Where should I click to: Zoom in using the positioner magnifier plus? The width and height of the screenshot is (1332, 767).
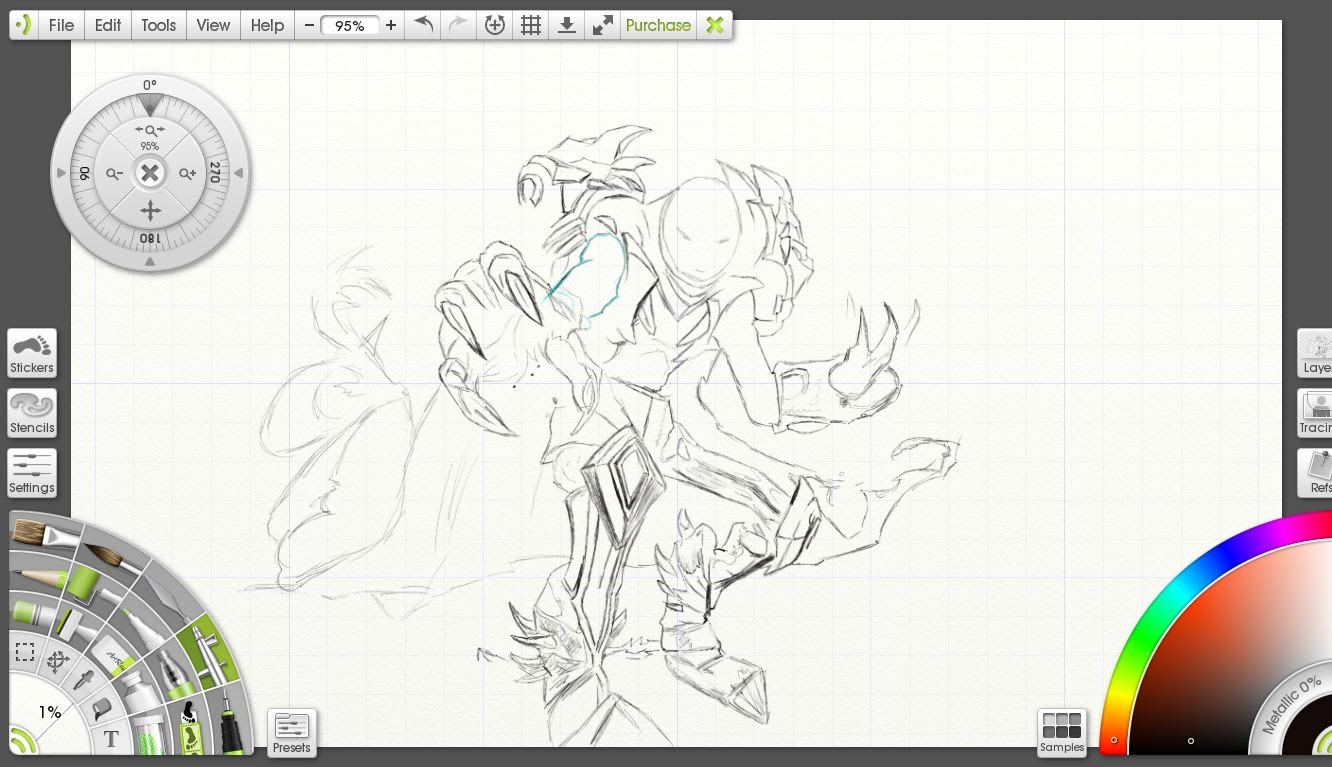[187, 174]
